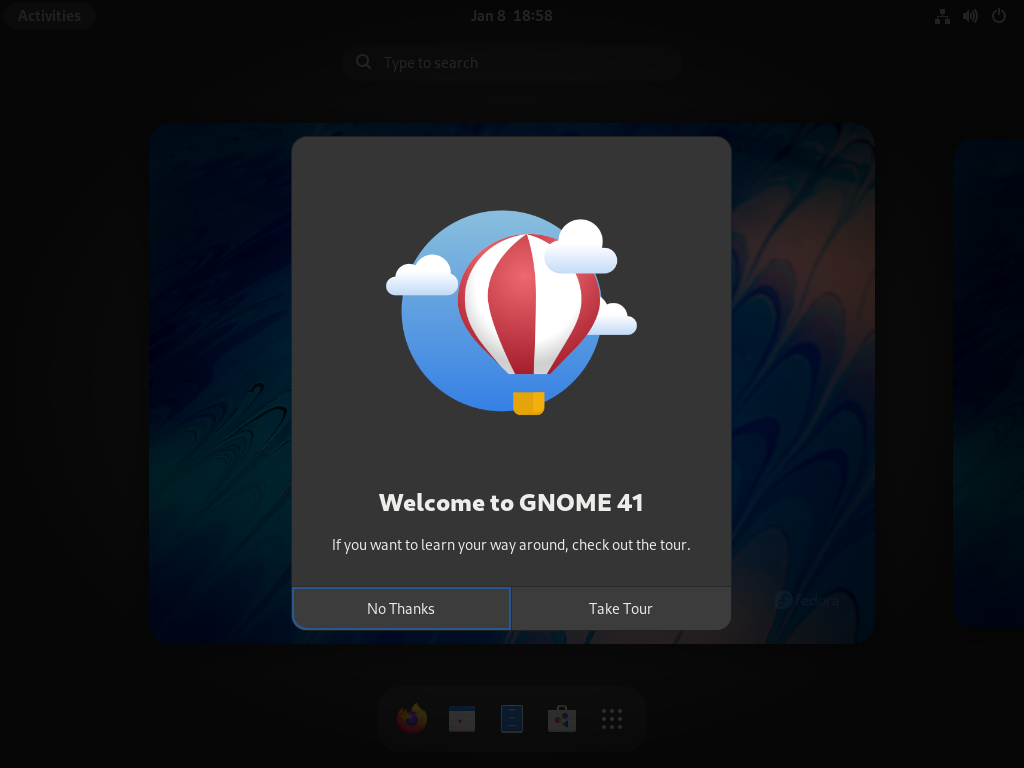The height and width of the screenshot is (768, 1024).
Task: Open the Activities overview button
Action: tap(49, 16)
